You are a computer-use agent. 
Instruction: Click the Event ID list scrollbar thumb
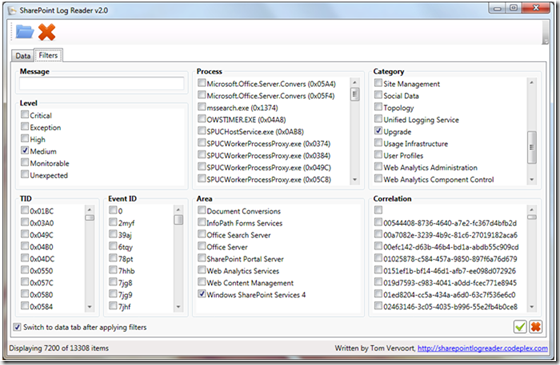pos(178,219)
